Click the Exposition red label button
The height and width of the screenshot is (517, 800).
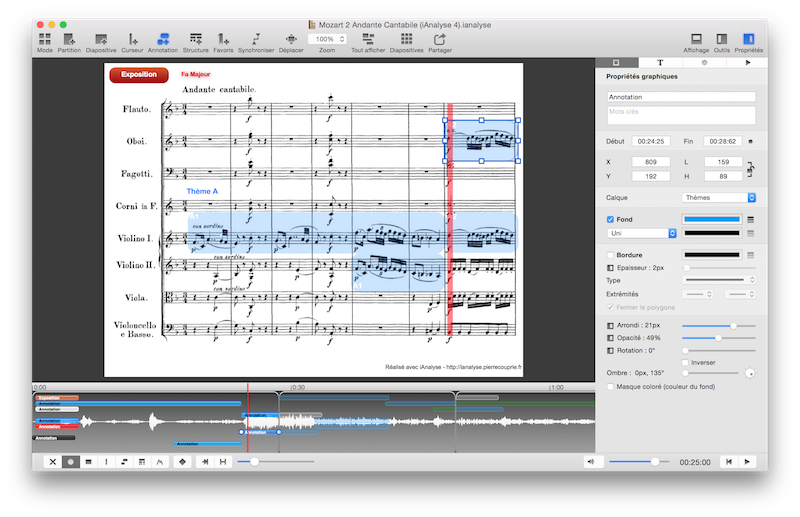pyautogui.click(x=139, y=75)
